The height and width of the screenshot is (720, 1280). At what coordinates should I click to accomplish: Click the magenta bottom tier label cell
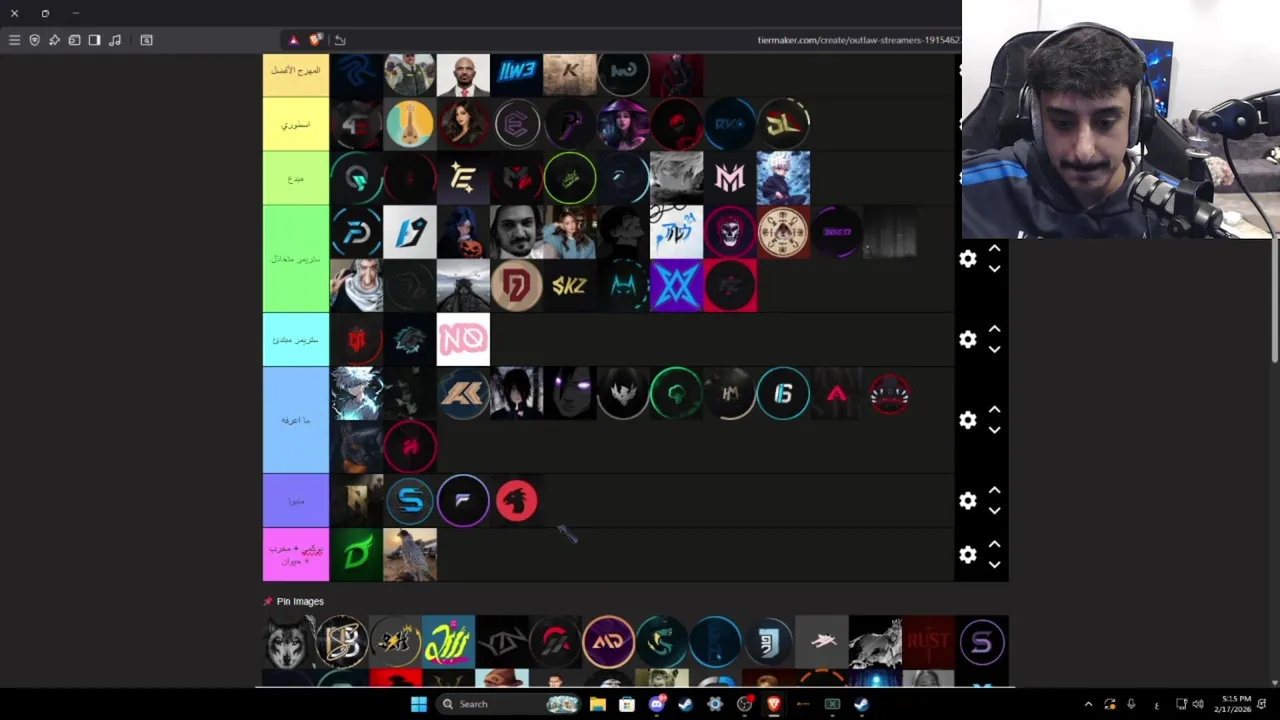click(x=296, y=555)
